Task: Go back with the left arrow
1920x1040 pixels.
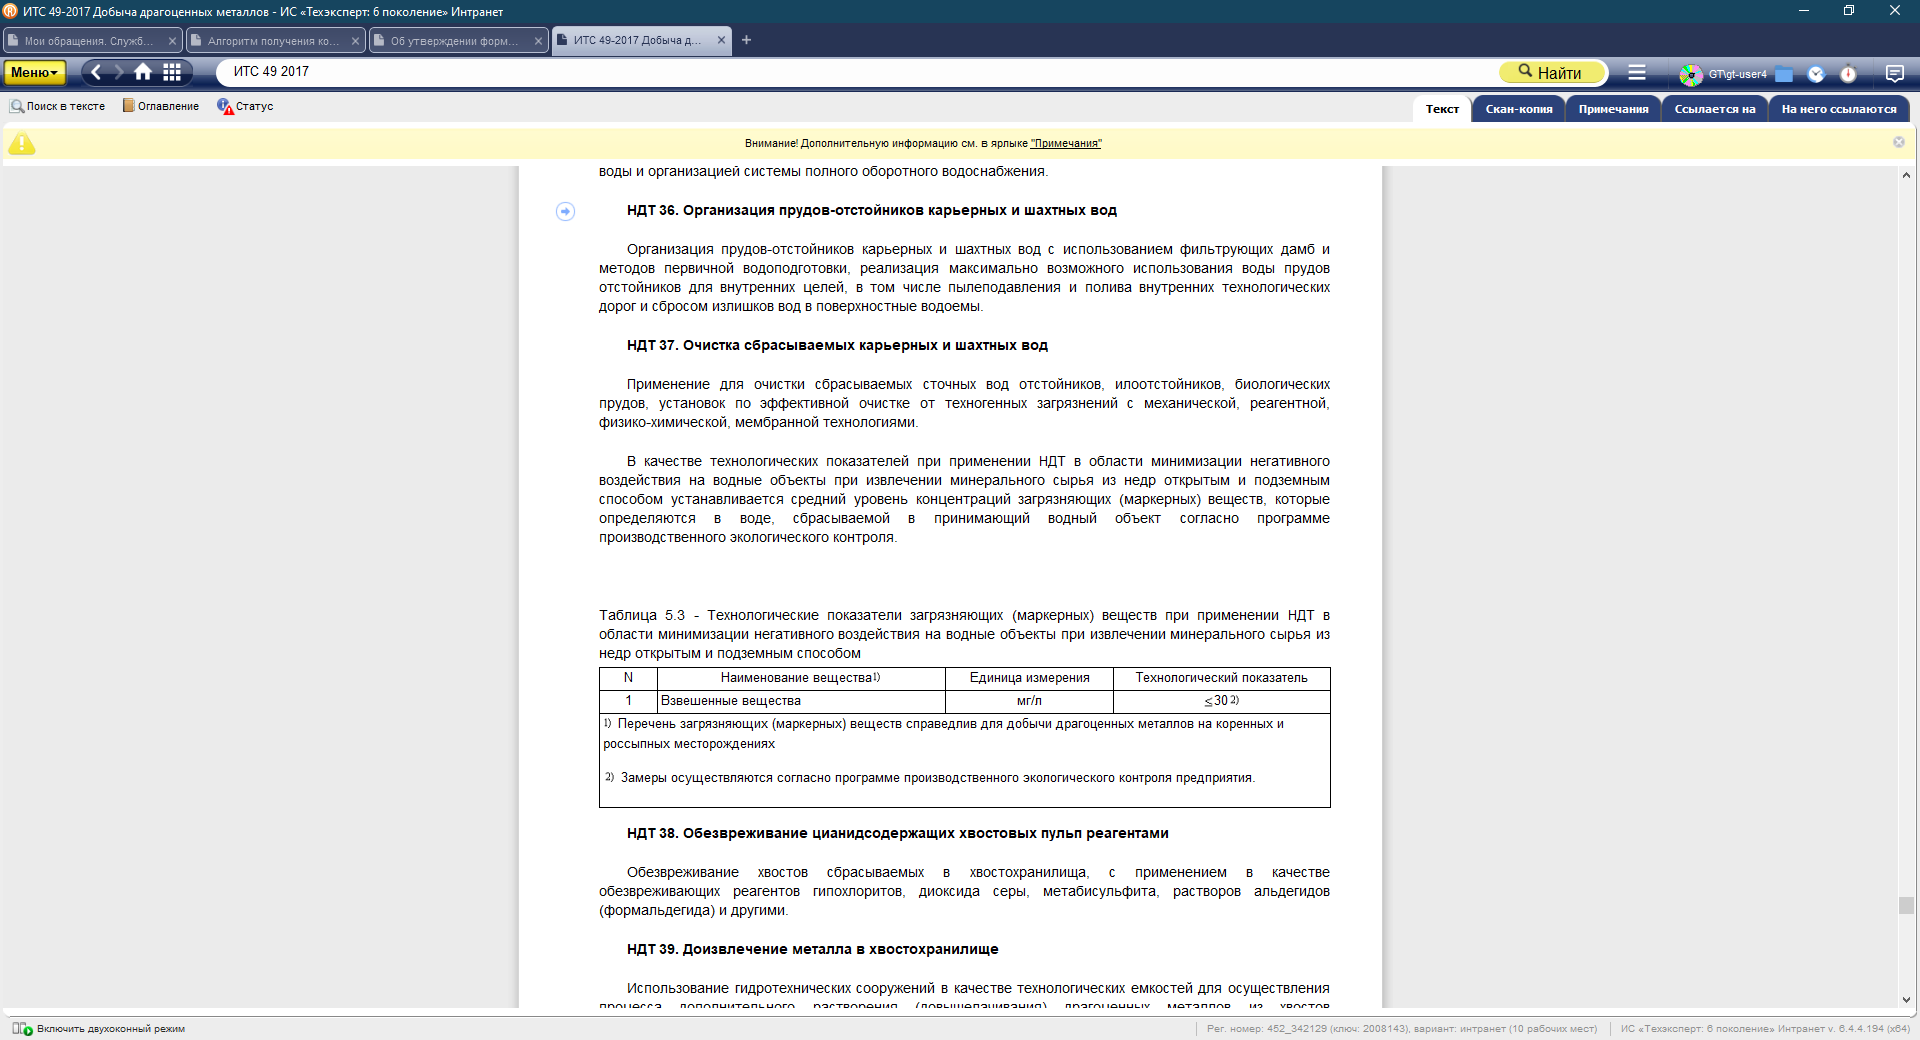Action: coord(96,72)
